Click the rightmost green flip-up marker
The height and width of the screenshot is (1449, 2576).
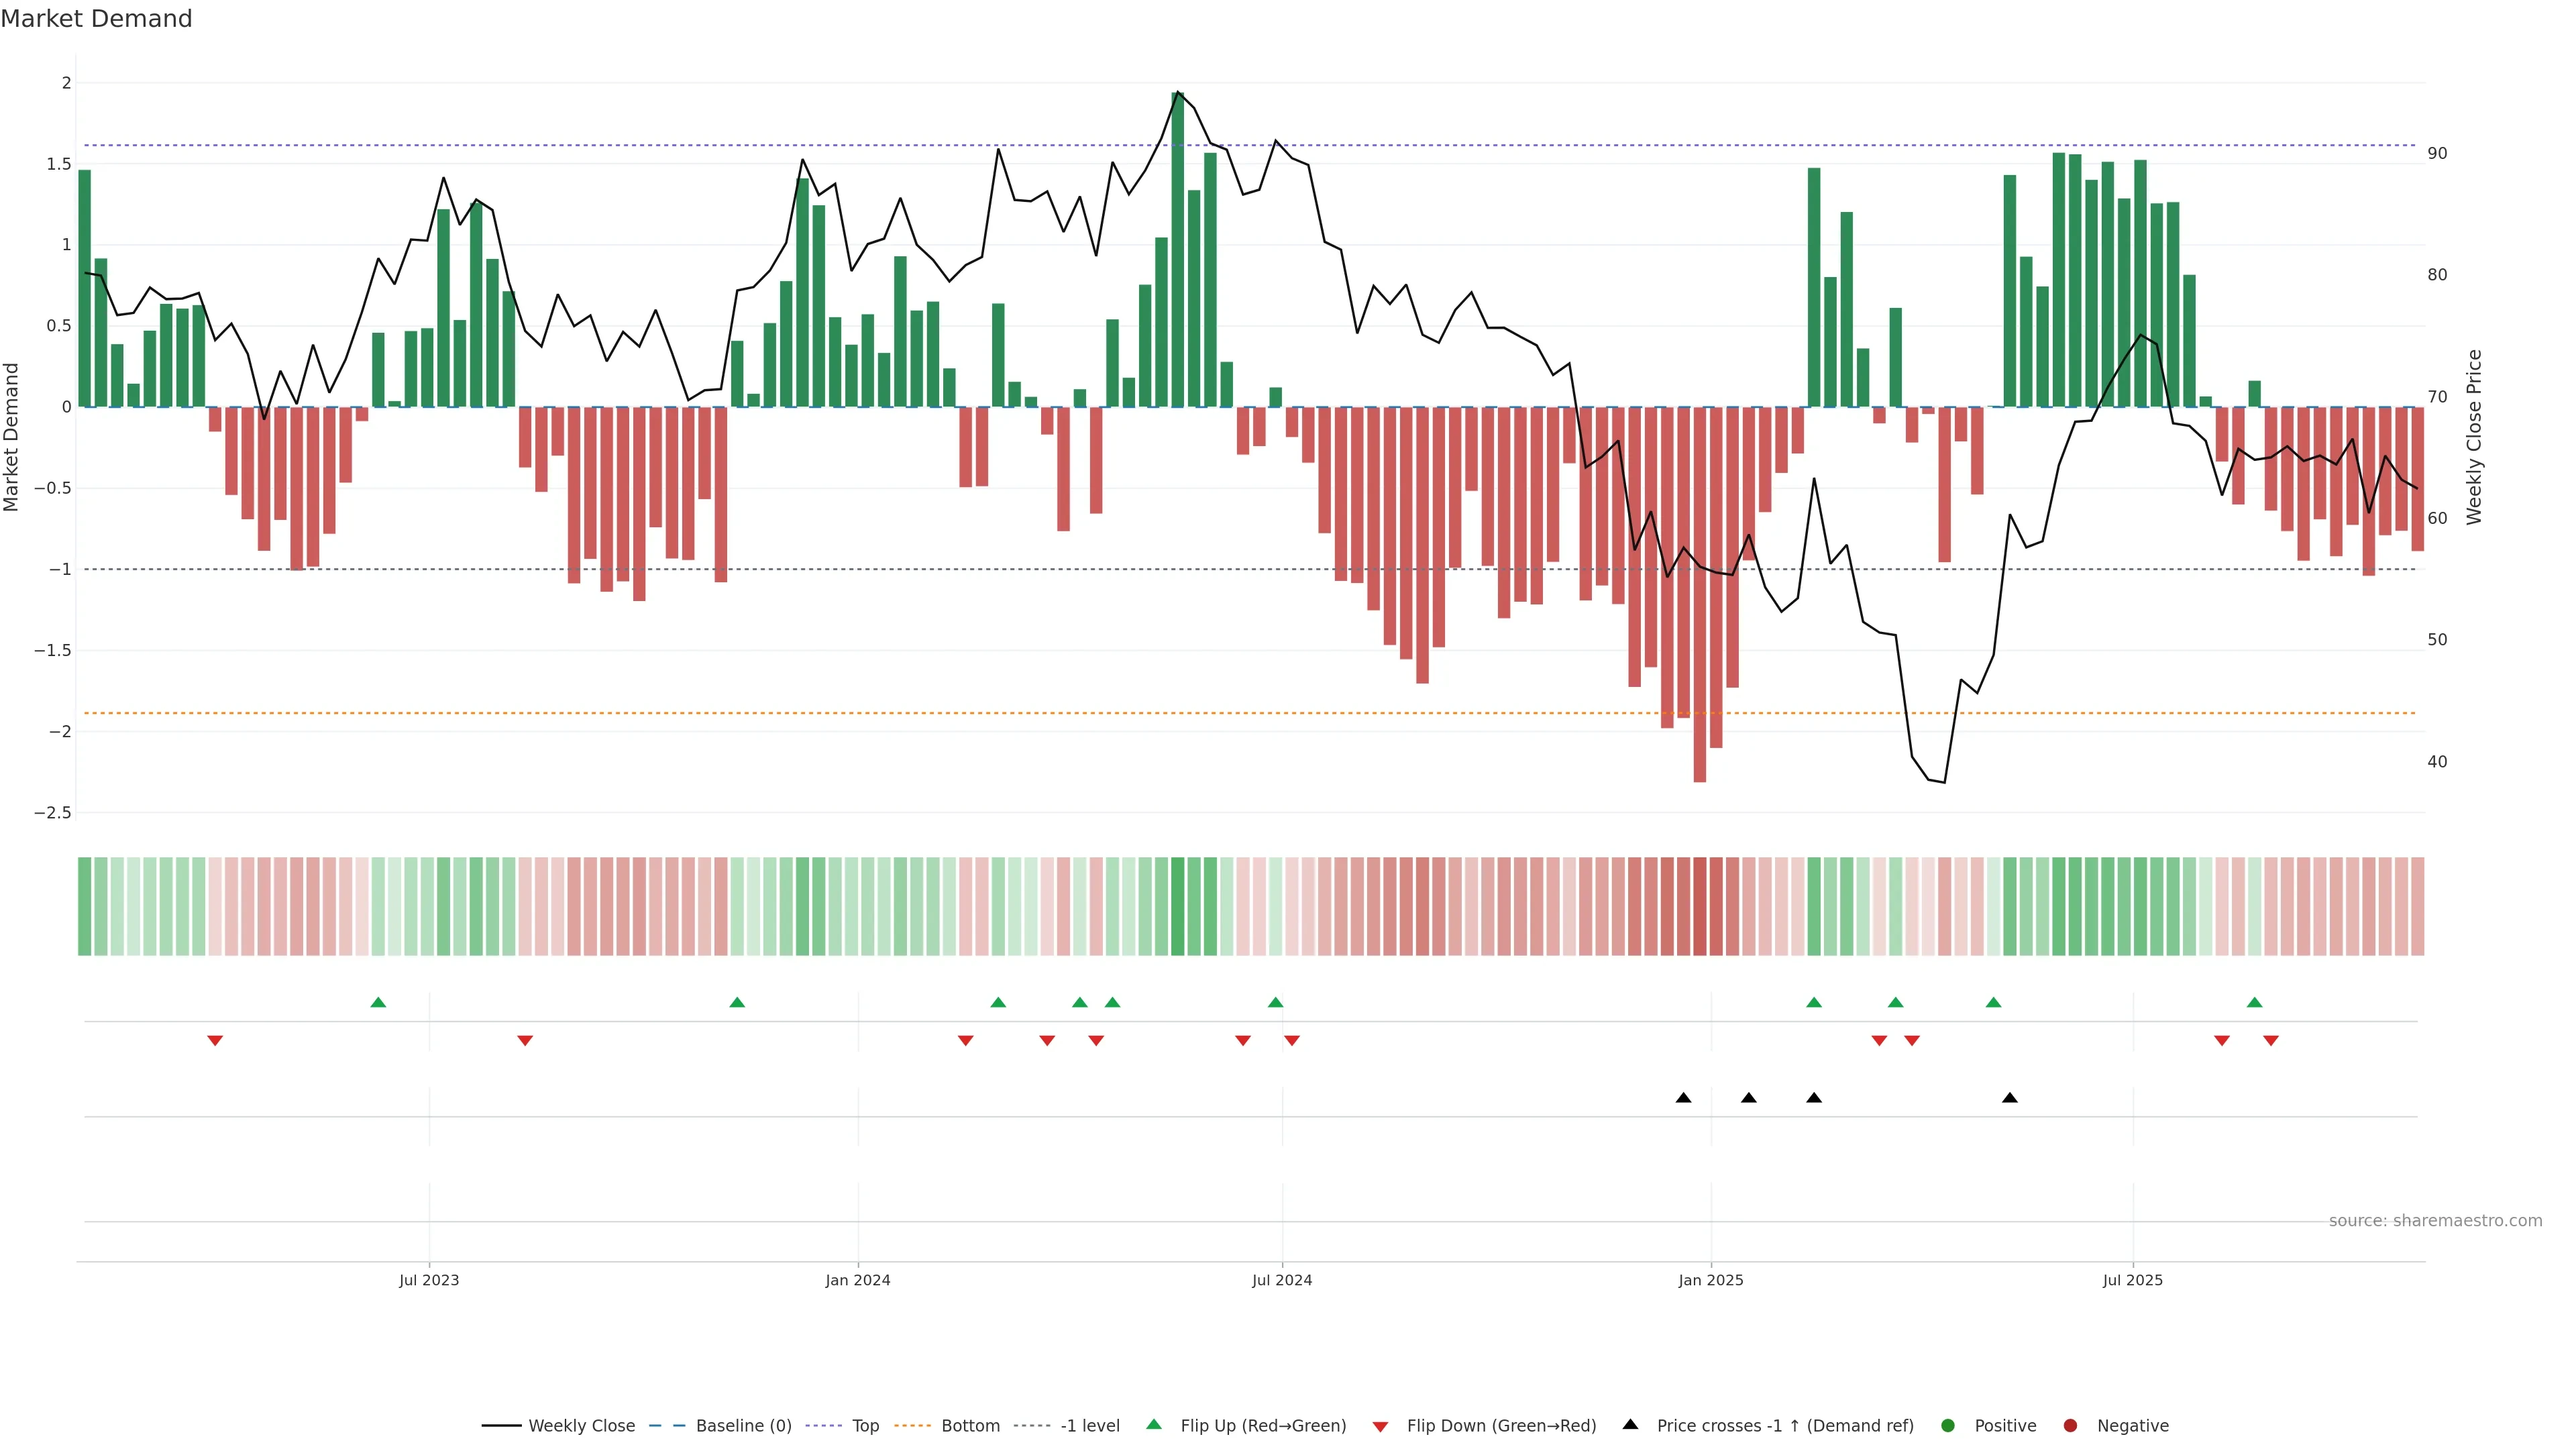[x=2254, y=1002]
